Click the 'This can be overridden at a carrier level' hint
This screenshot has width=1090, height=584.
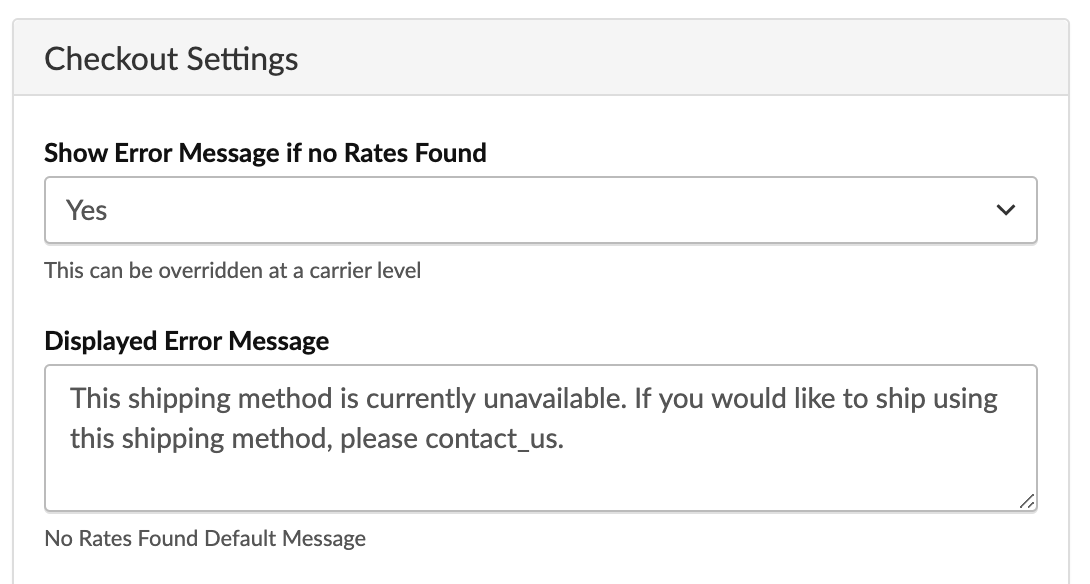(x=233, y=271)
